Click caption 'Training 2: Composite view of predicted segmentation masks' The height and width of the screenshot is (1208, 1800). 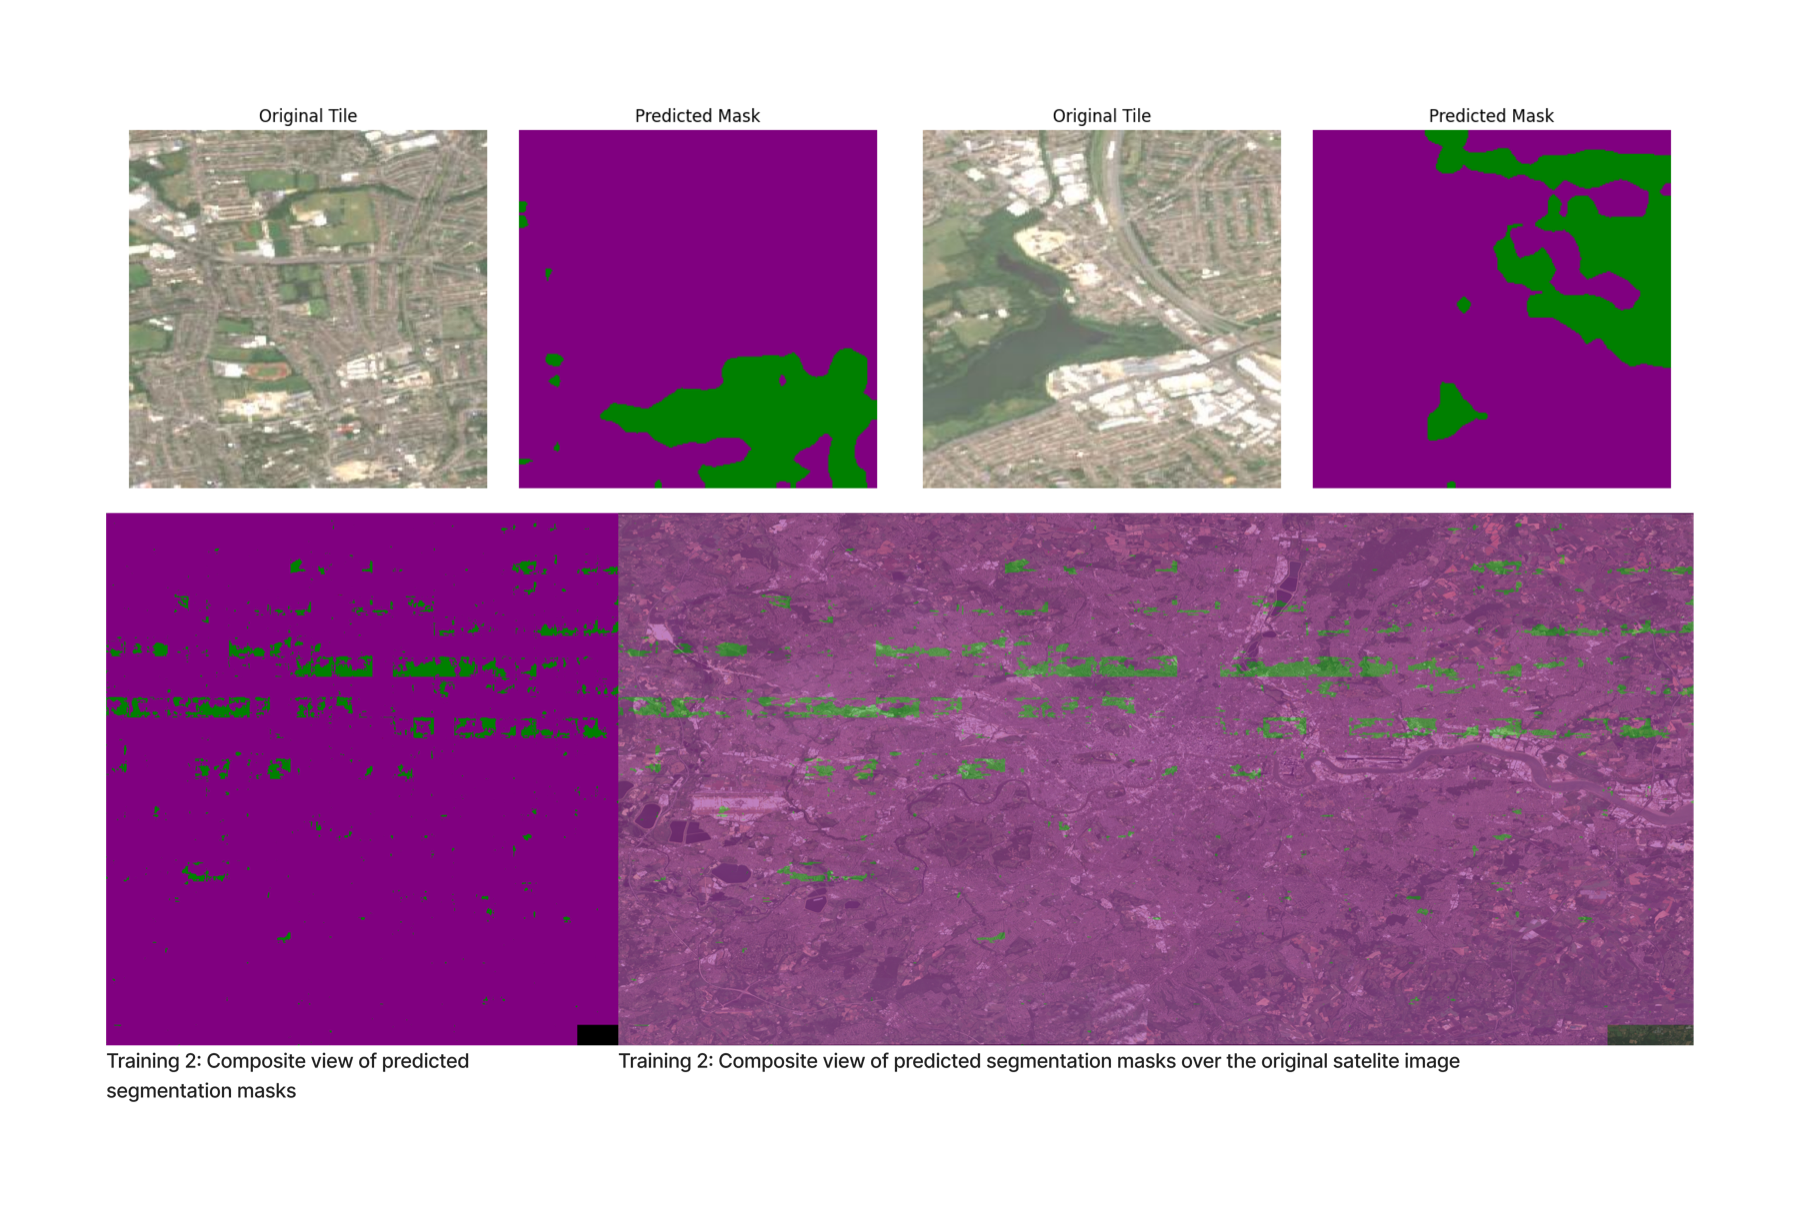point(288,1076)
